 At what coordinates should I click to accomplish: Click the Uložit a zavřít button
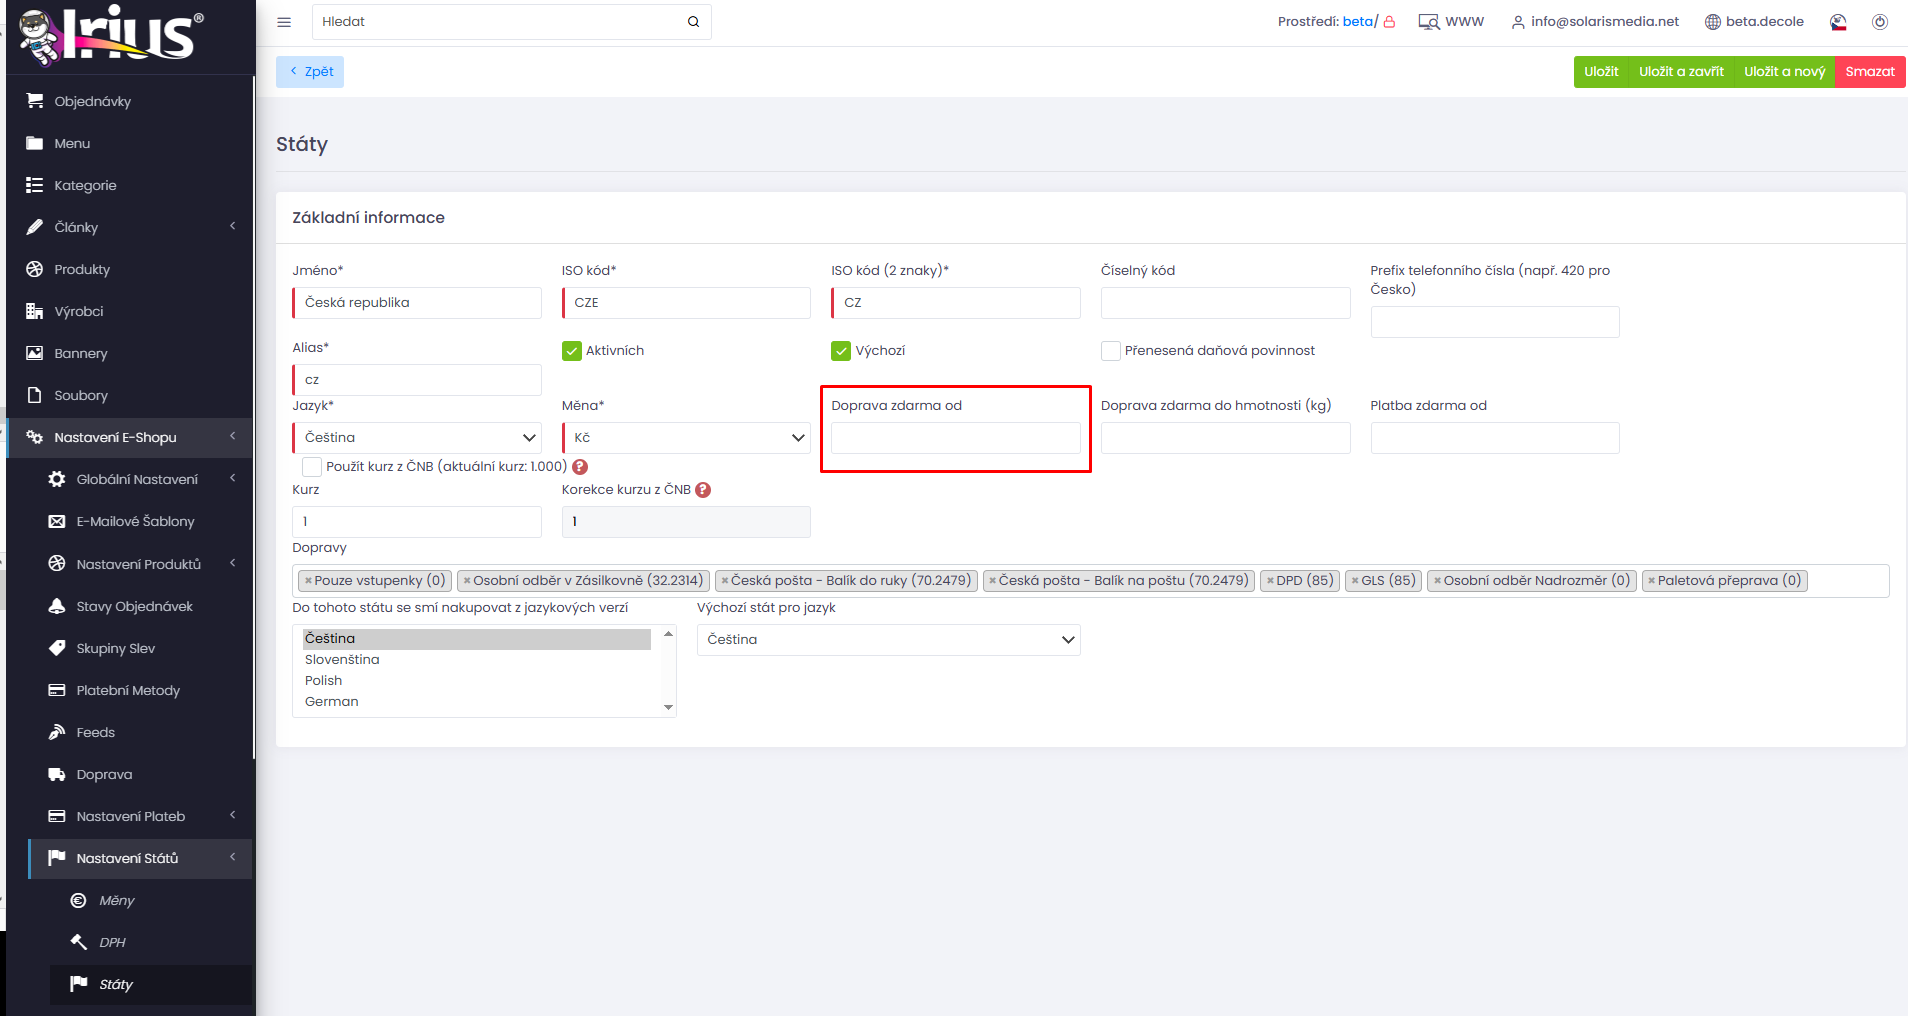[x=1681, y=72]
